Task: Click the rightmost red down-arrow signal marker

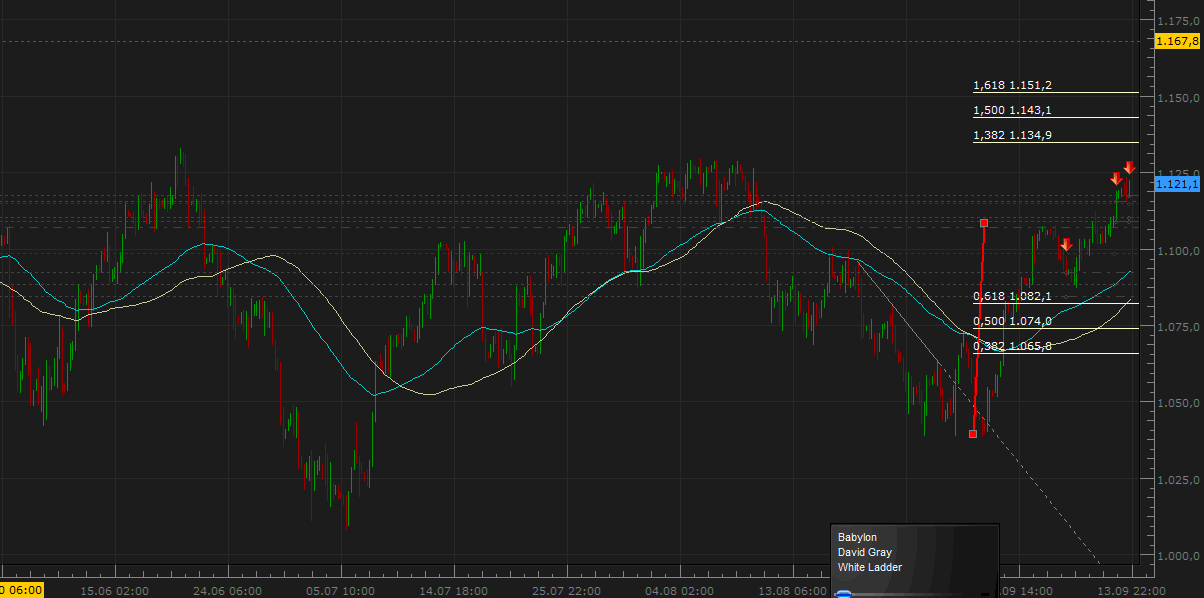Action: pyautogui.click(x=1129, y=168)
